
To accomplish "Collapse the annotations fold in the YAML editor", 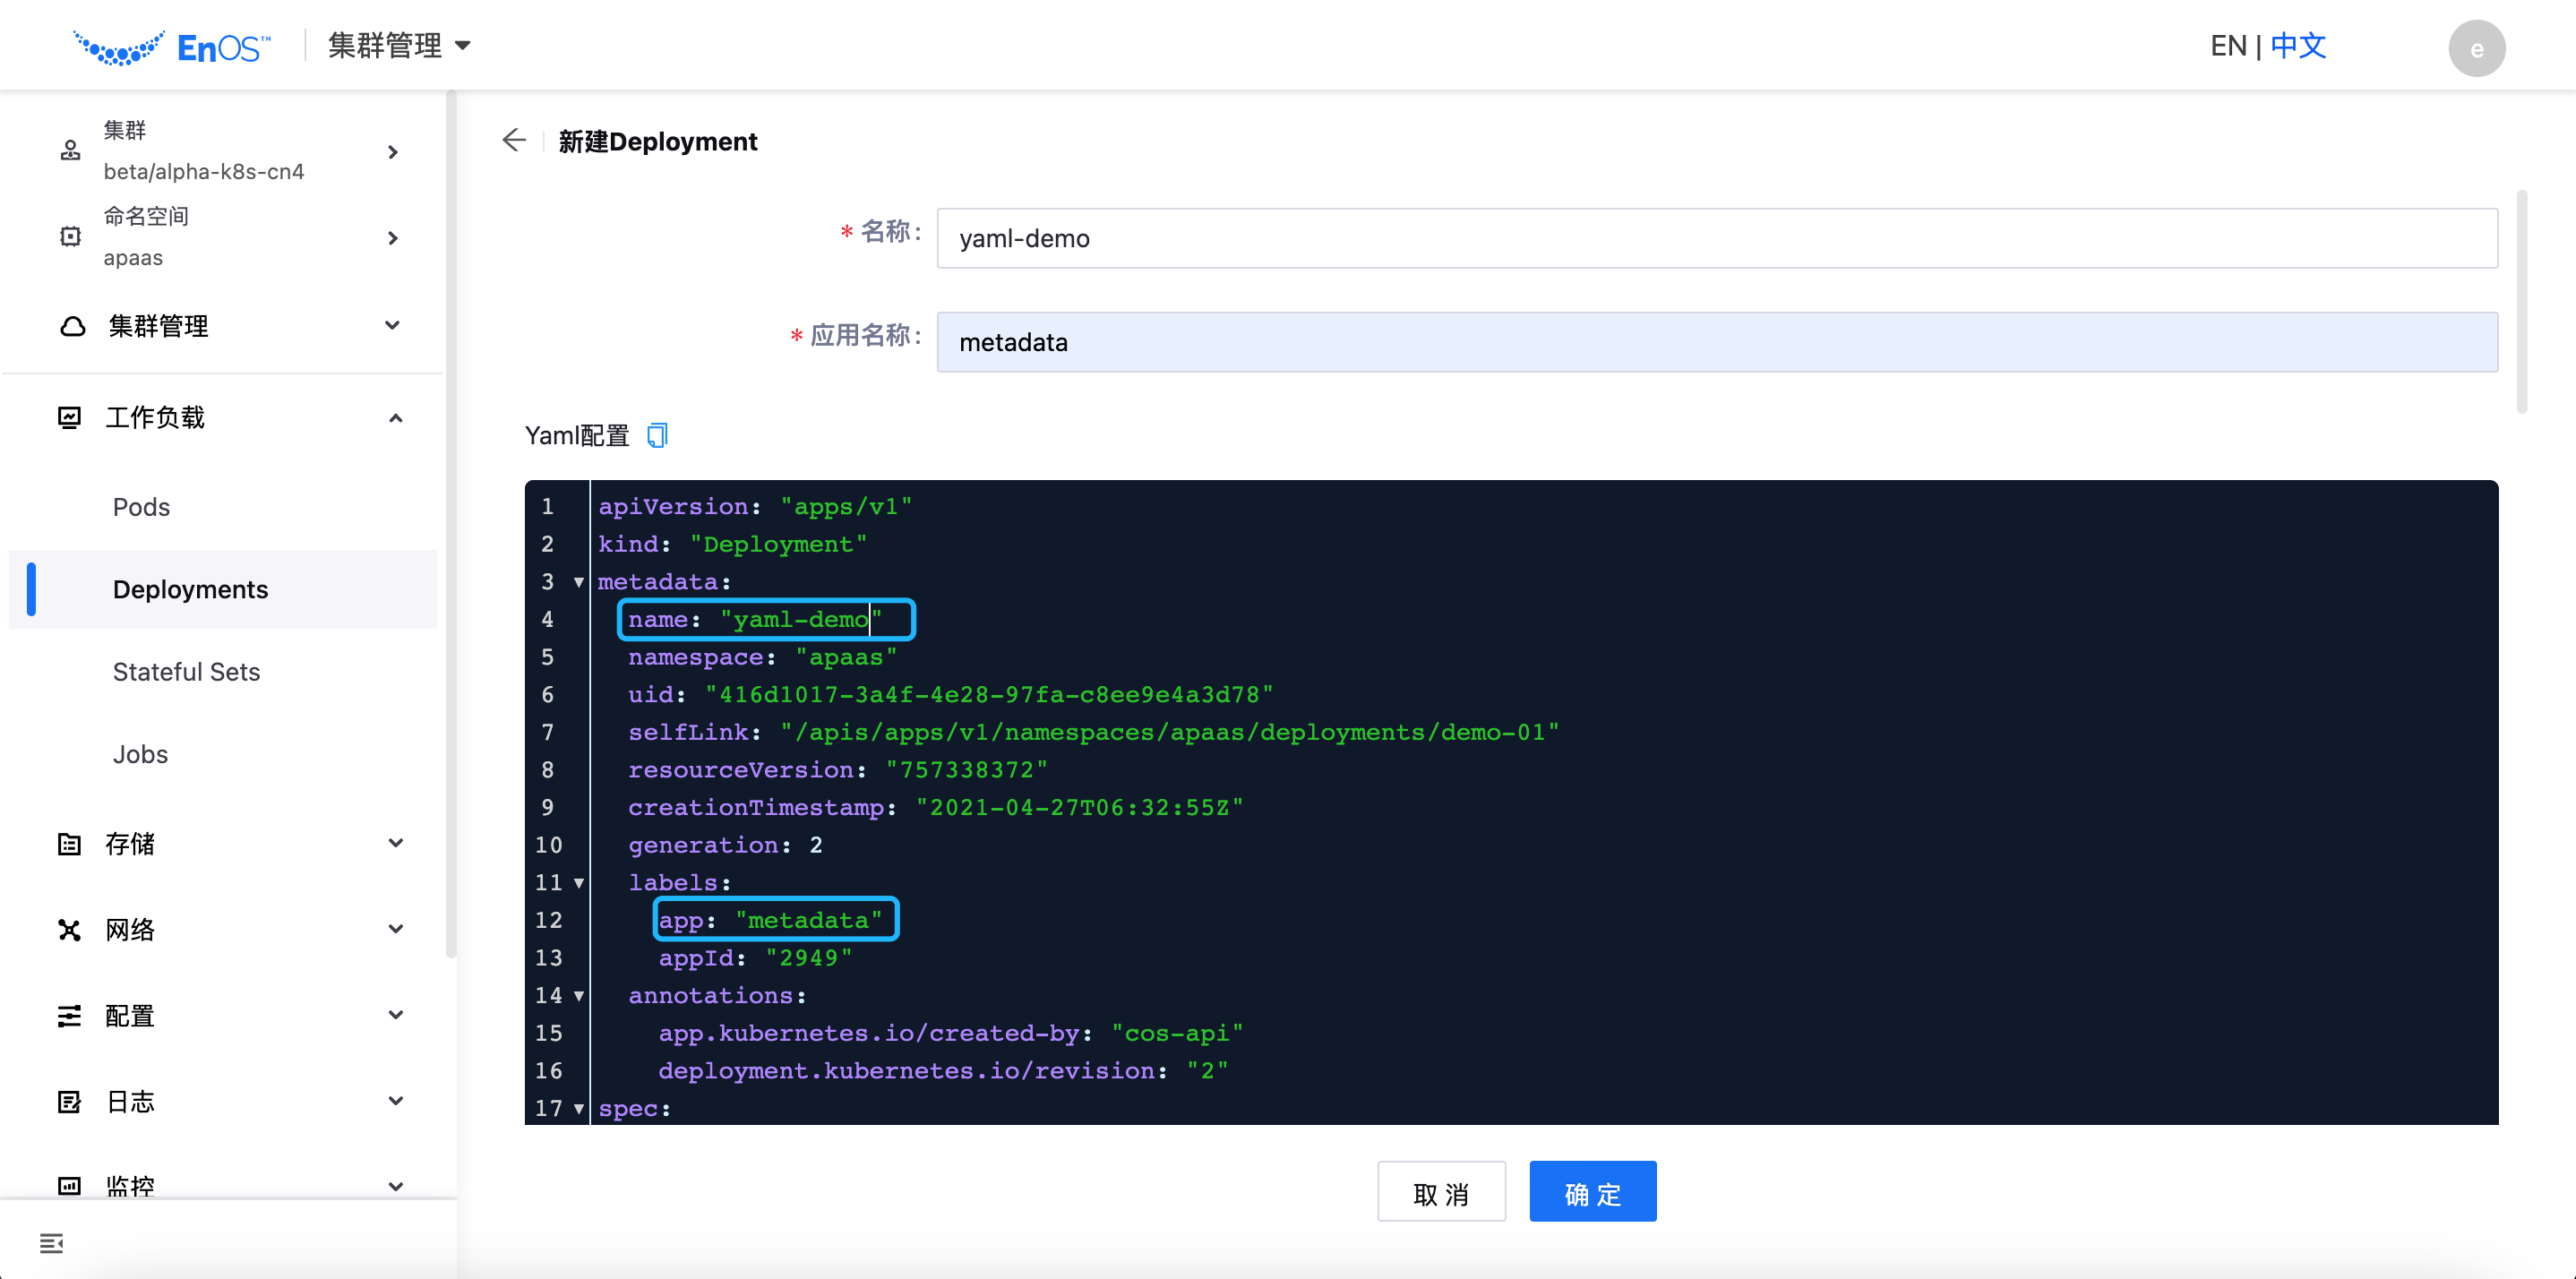I will click(x=578, y=996).
